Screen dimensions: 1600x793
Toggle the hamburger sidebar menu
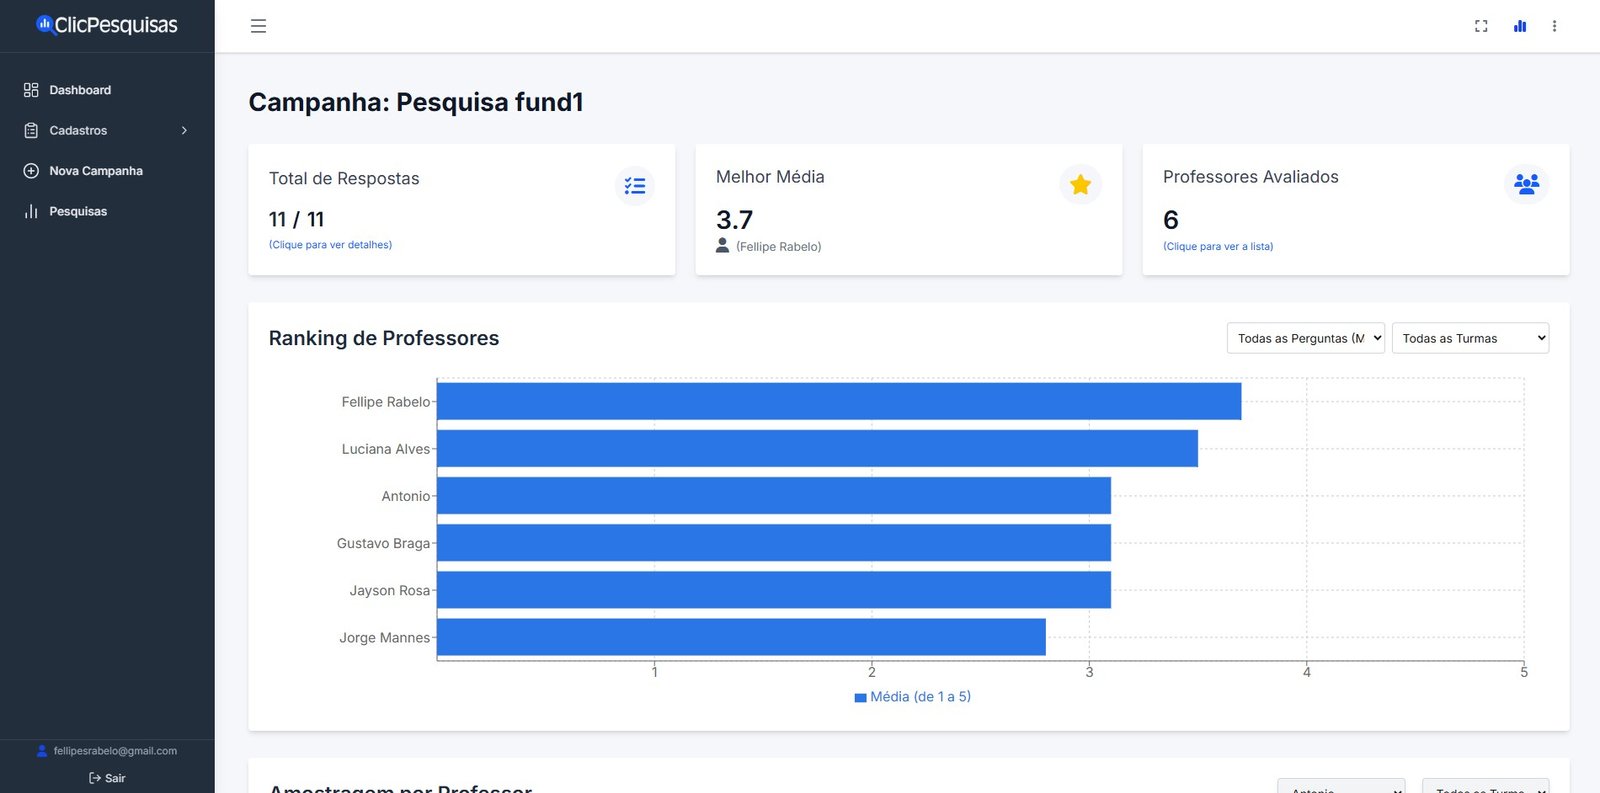coord(258,26)
